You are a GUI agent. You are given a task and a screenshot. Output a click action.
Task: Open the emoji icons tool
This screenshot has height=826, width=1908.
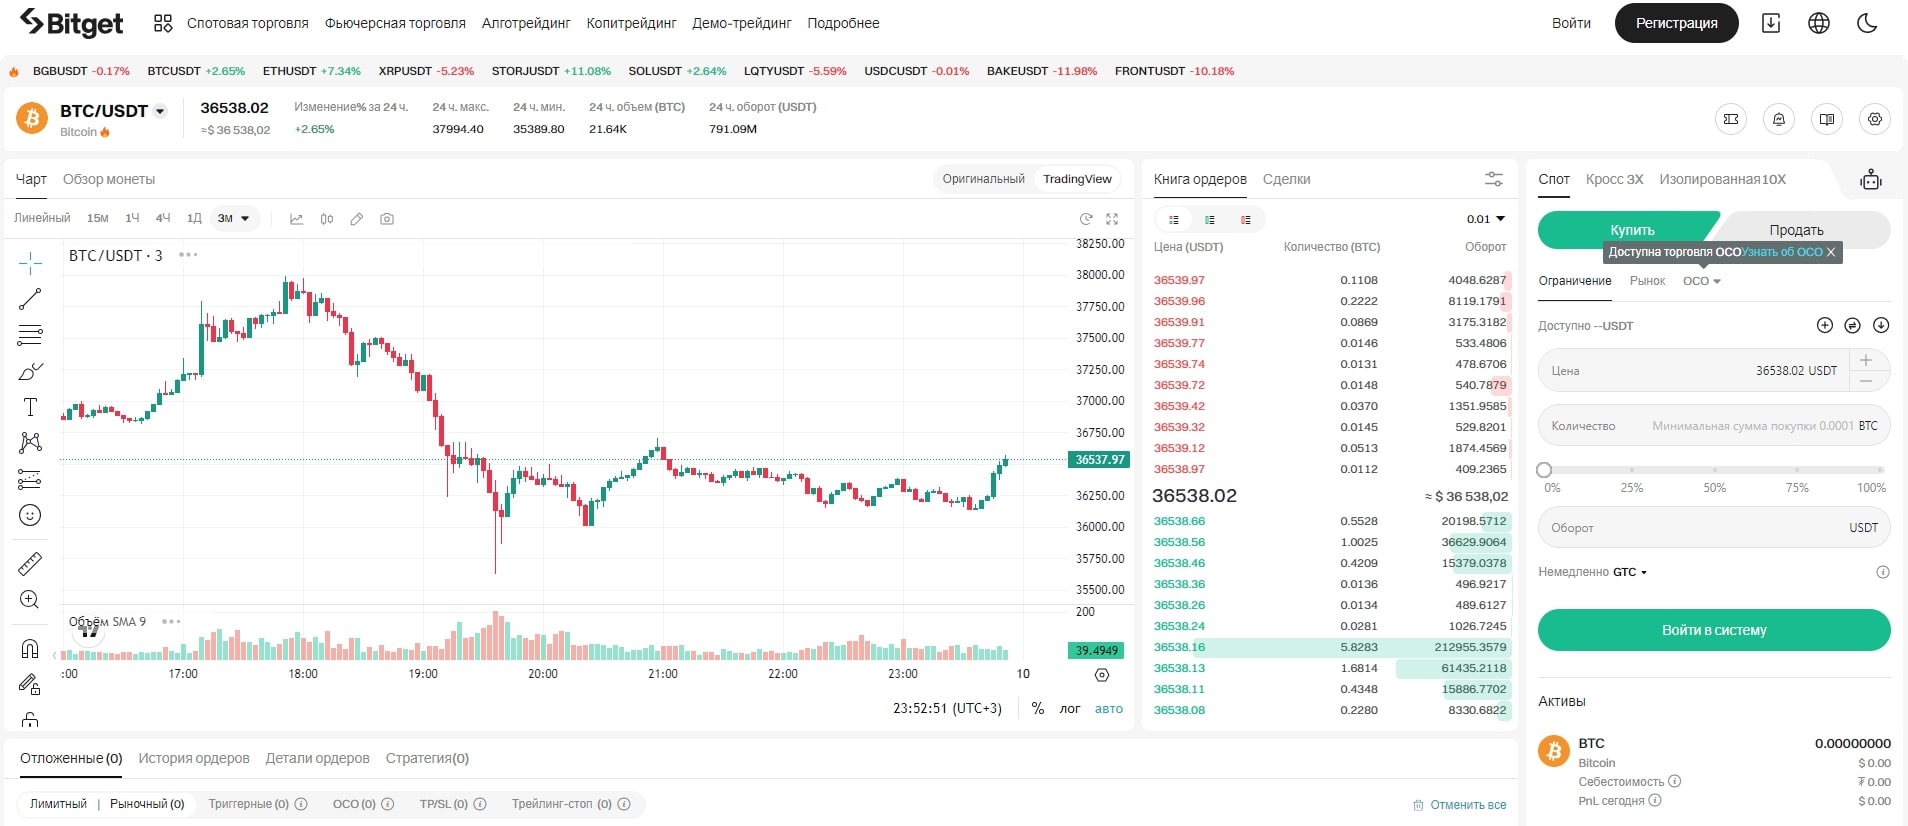(30, 515)
